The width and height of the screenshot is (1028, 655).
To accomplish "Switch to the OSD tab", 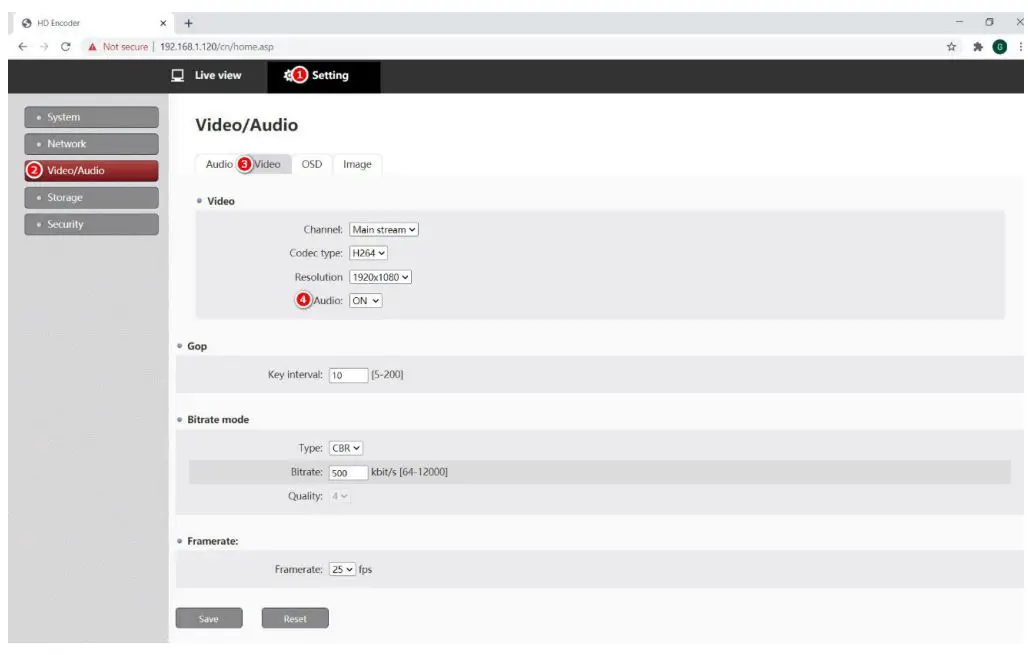I will (x=312, y=164).
